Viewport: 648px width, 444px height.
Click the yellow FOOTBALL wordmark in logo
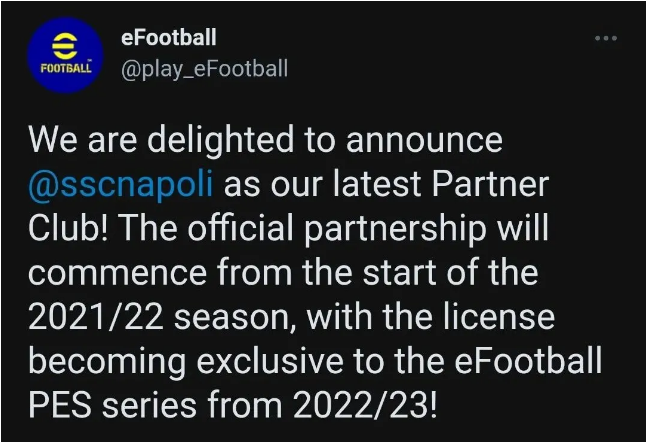click(66, 69)
